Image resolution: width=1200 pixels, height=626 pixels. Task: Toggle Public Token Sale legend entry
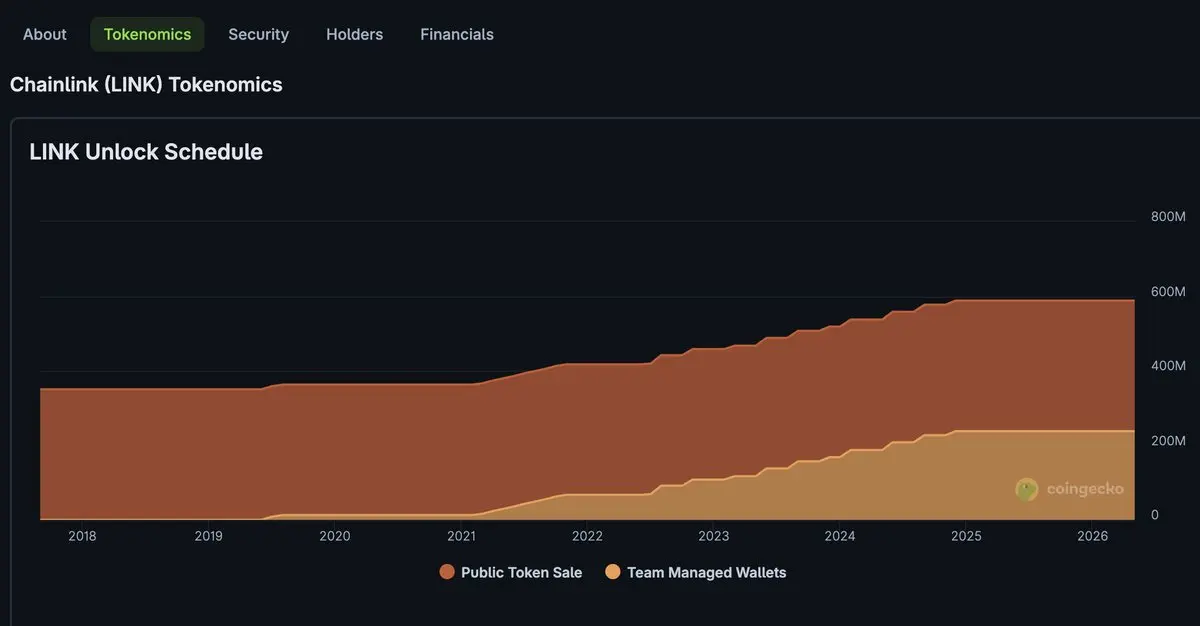pos(511,573)
